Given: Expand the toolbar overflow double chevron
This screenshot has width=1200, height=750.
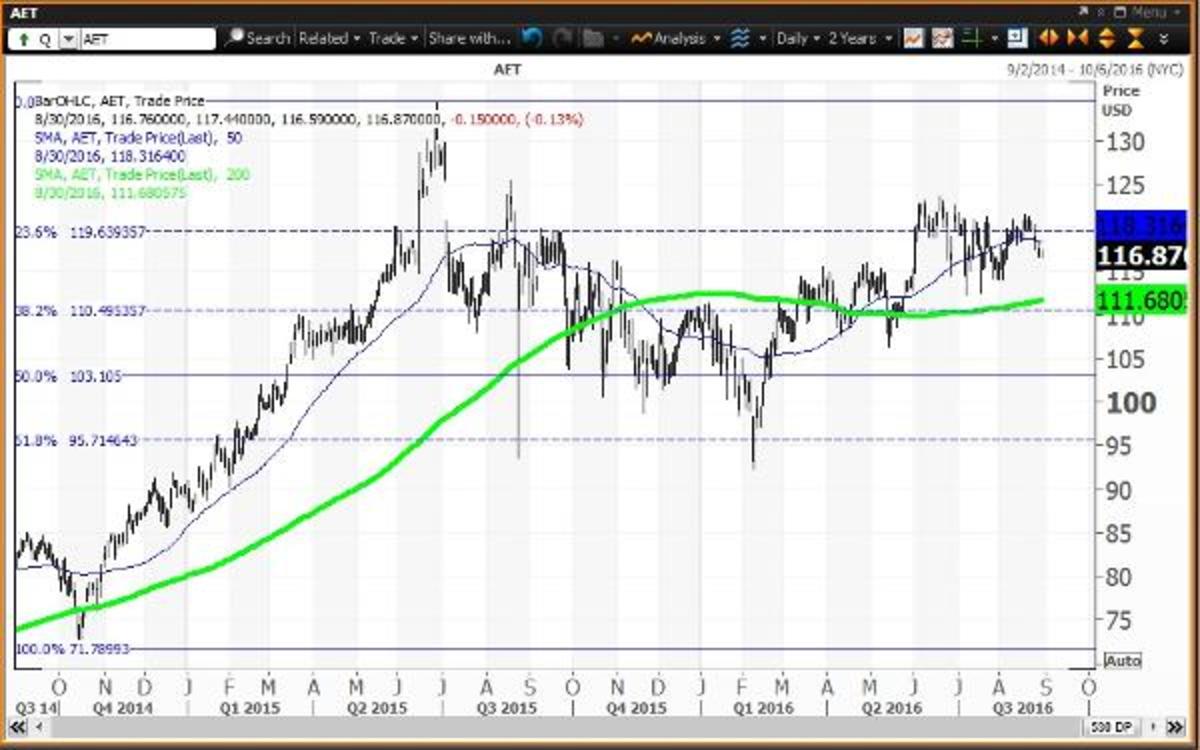Looking at the screenshot, I should 1164,39.
